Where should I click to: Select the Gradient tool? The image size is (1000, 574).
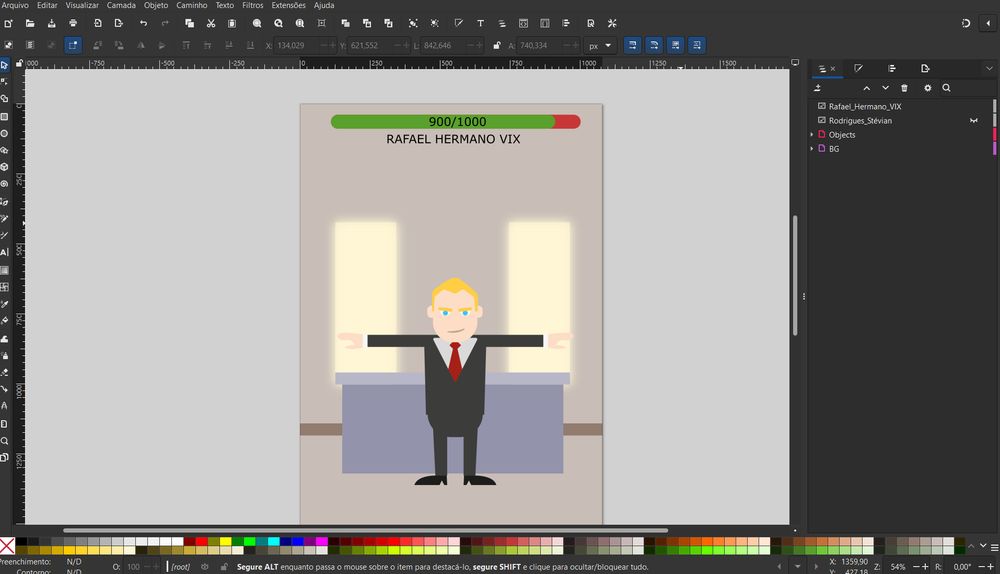tap(4, 270)
